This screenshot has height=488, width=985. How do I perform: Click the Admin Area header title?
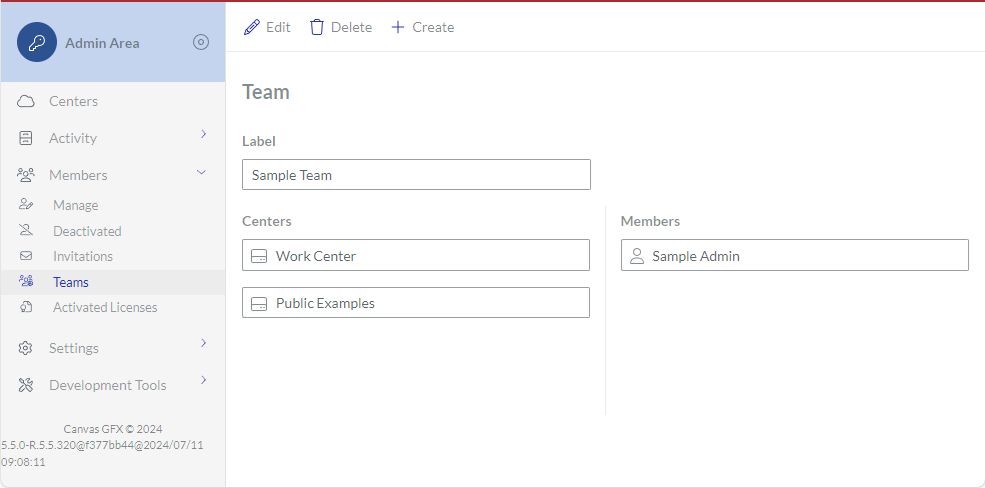click(x=102, y=43)
